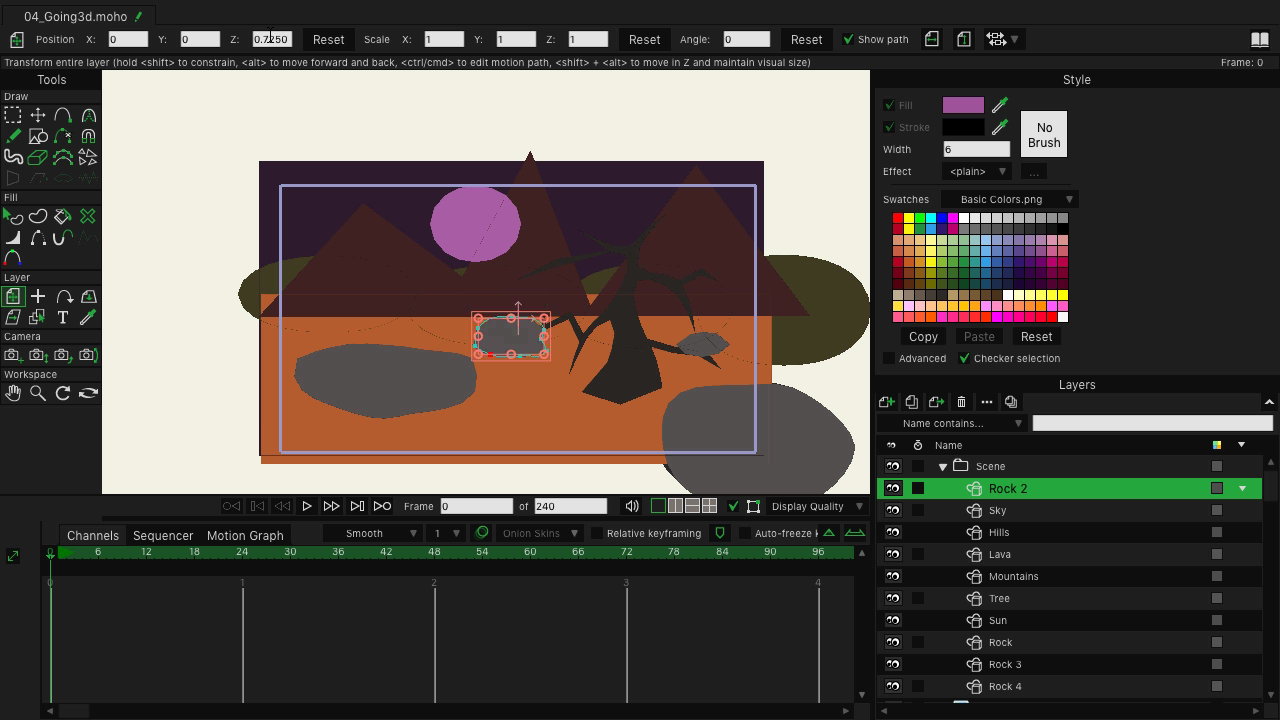Image resolution: width=1280 pixels, height=720 pixels.
Task: Select the Add Text tool
Action: coord(63,317)
